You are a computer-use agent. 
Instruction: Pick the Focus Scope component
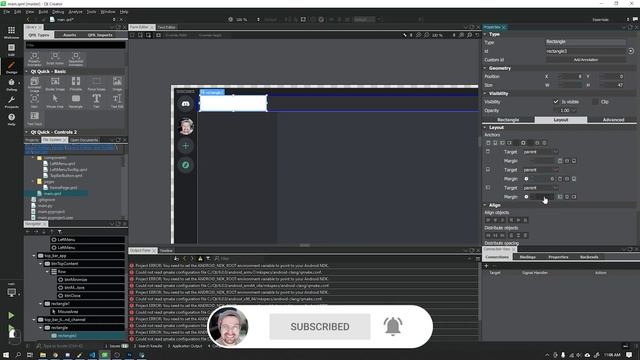point(97,84)
